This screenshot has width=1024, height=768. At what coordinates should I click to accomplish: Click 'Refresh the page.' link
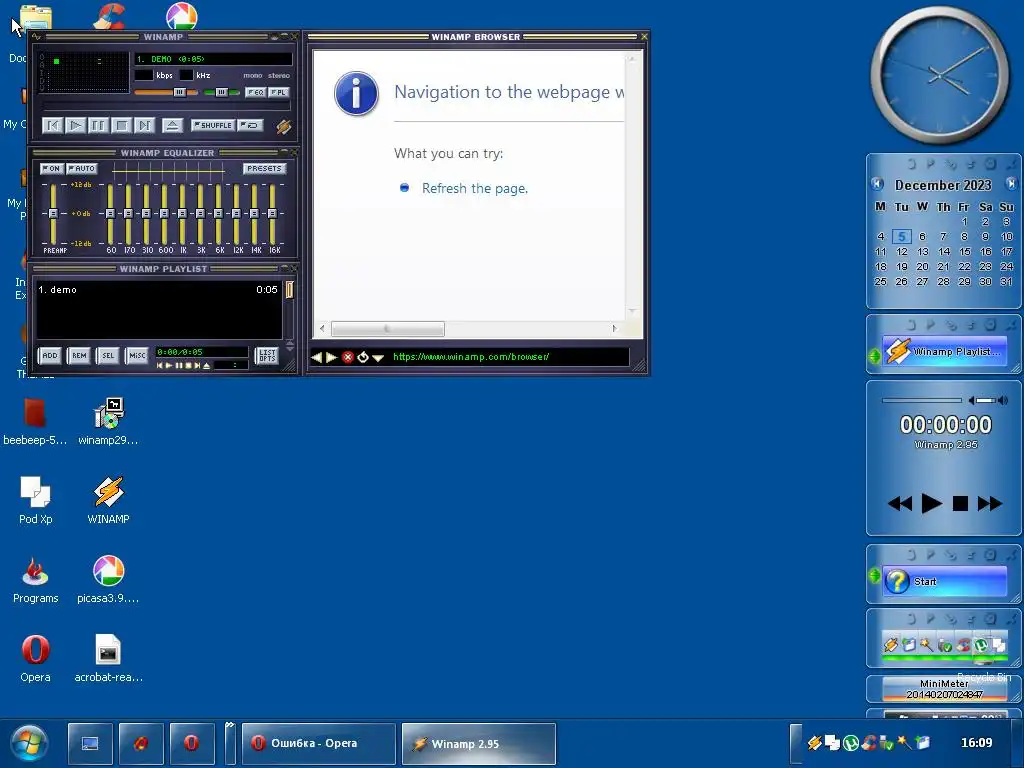[475, 188]
